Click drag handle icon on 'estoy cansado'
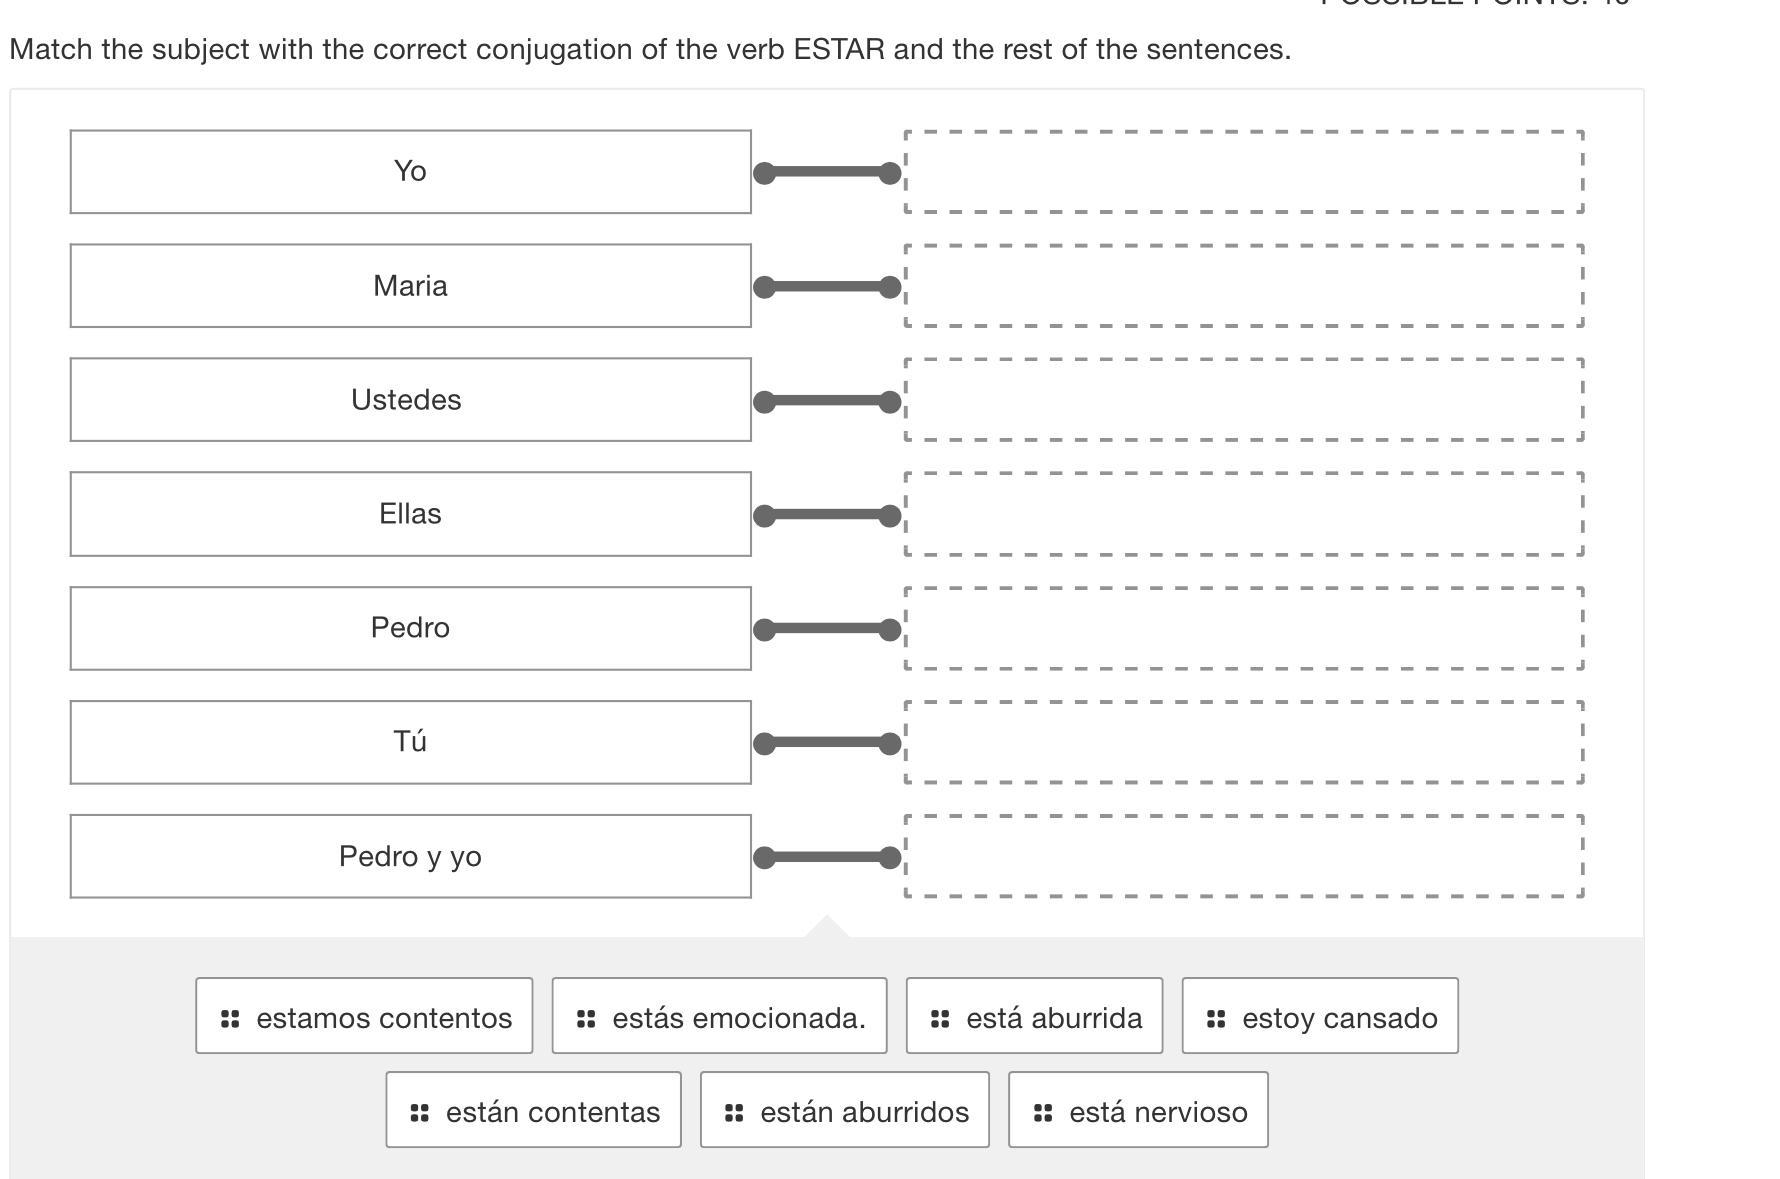 [1216, 1018]
